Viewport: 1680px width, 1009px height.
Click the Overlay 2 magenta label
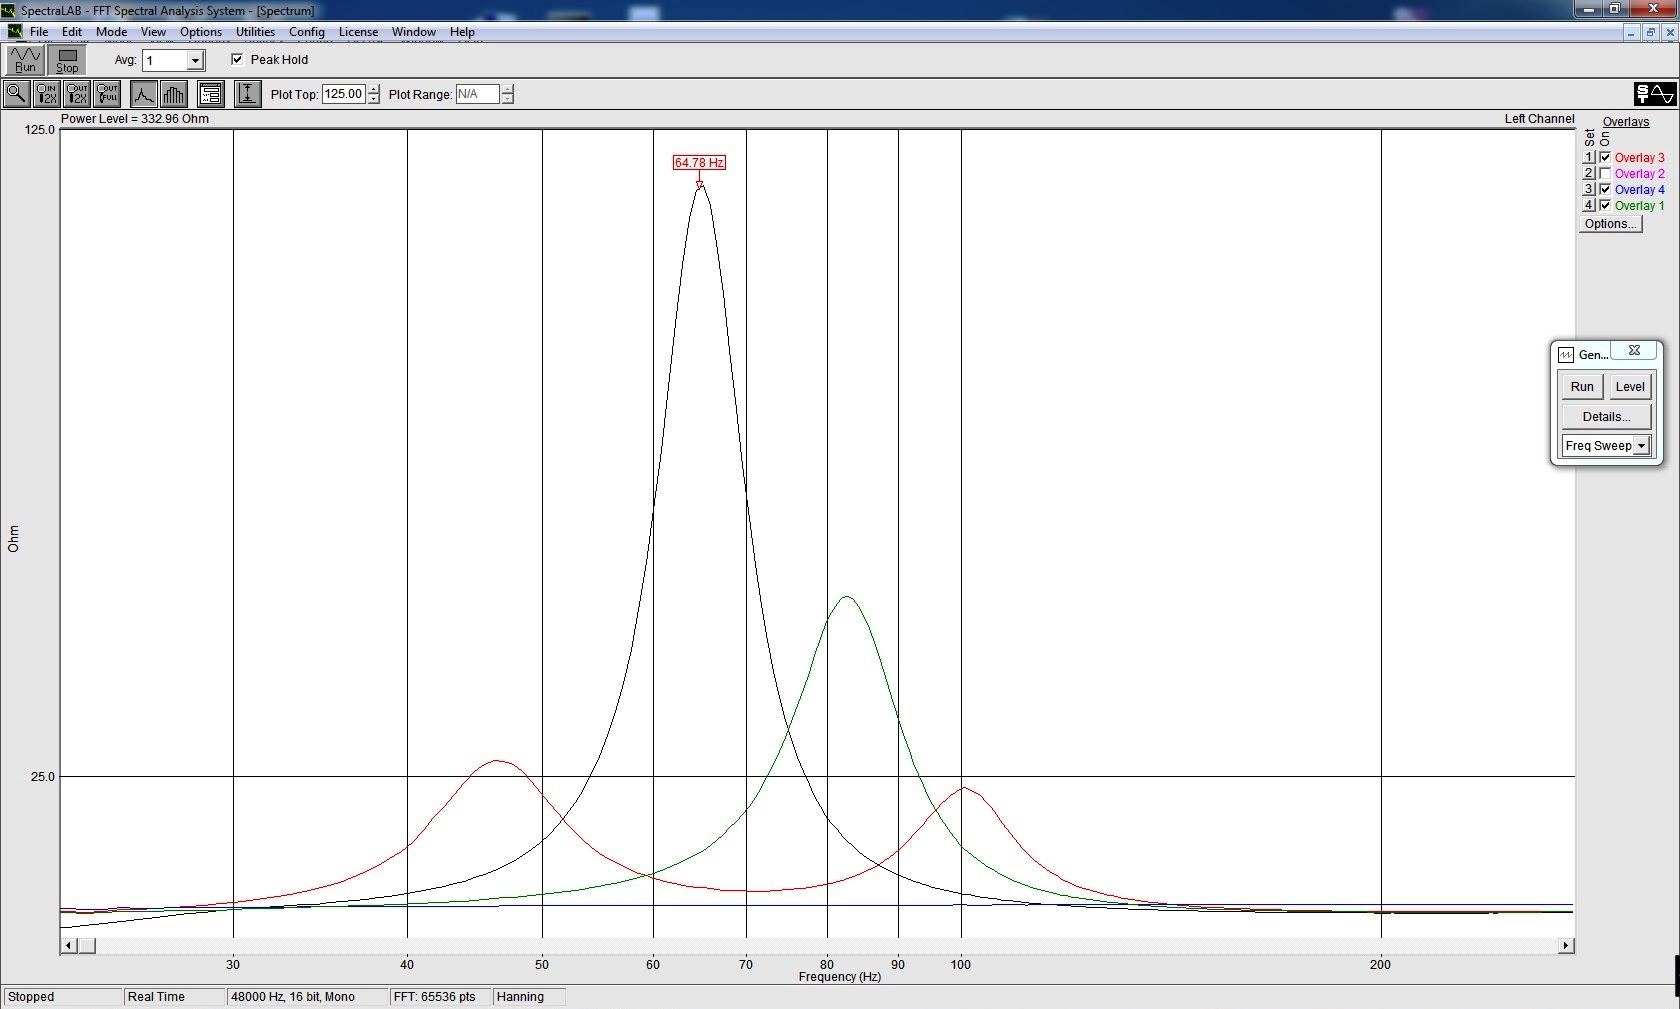(x=1640, y=174)
